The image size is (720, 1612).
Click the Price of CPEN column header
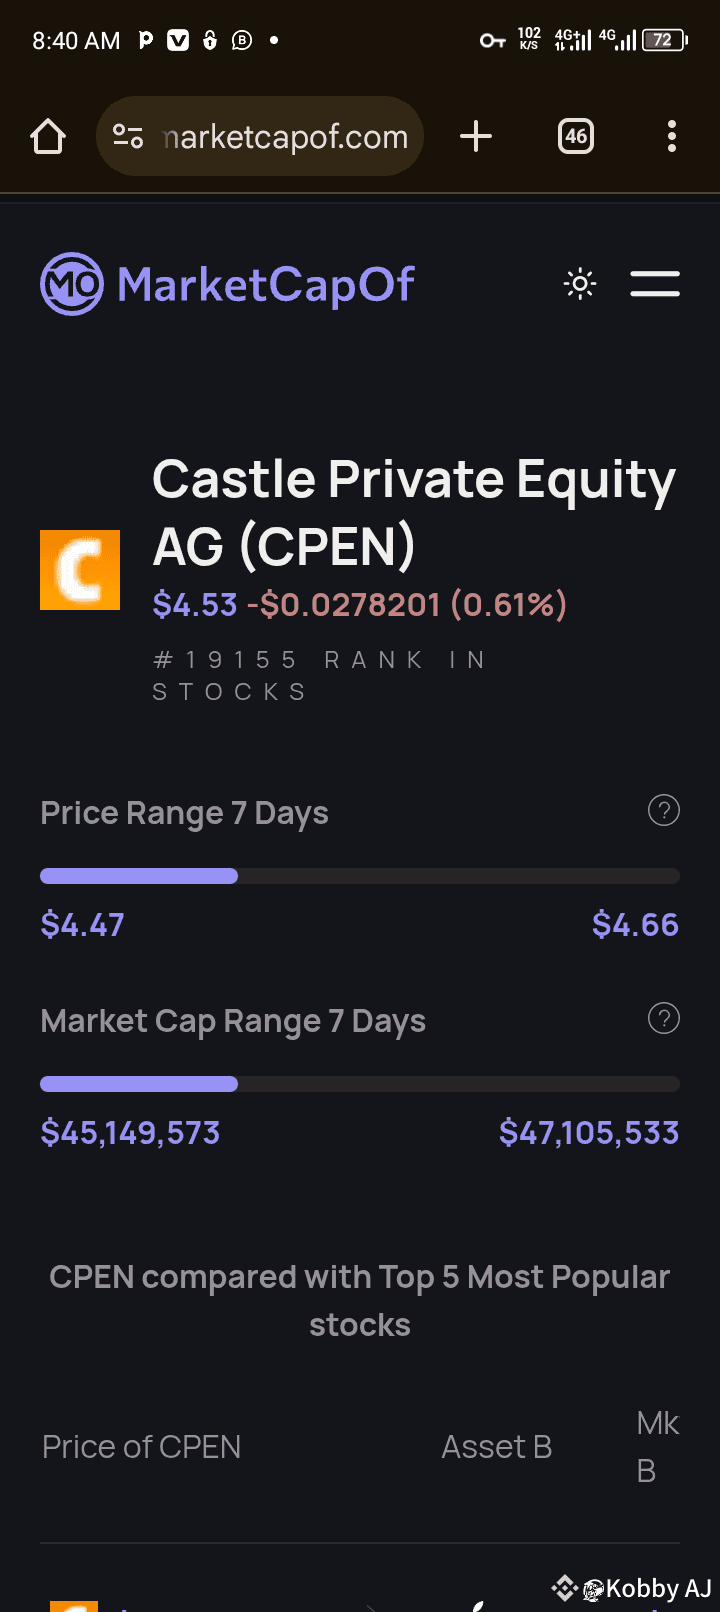pyautogui.click(x=142, y=1447)
